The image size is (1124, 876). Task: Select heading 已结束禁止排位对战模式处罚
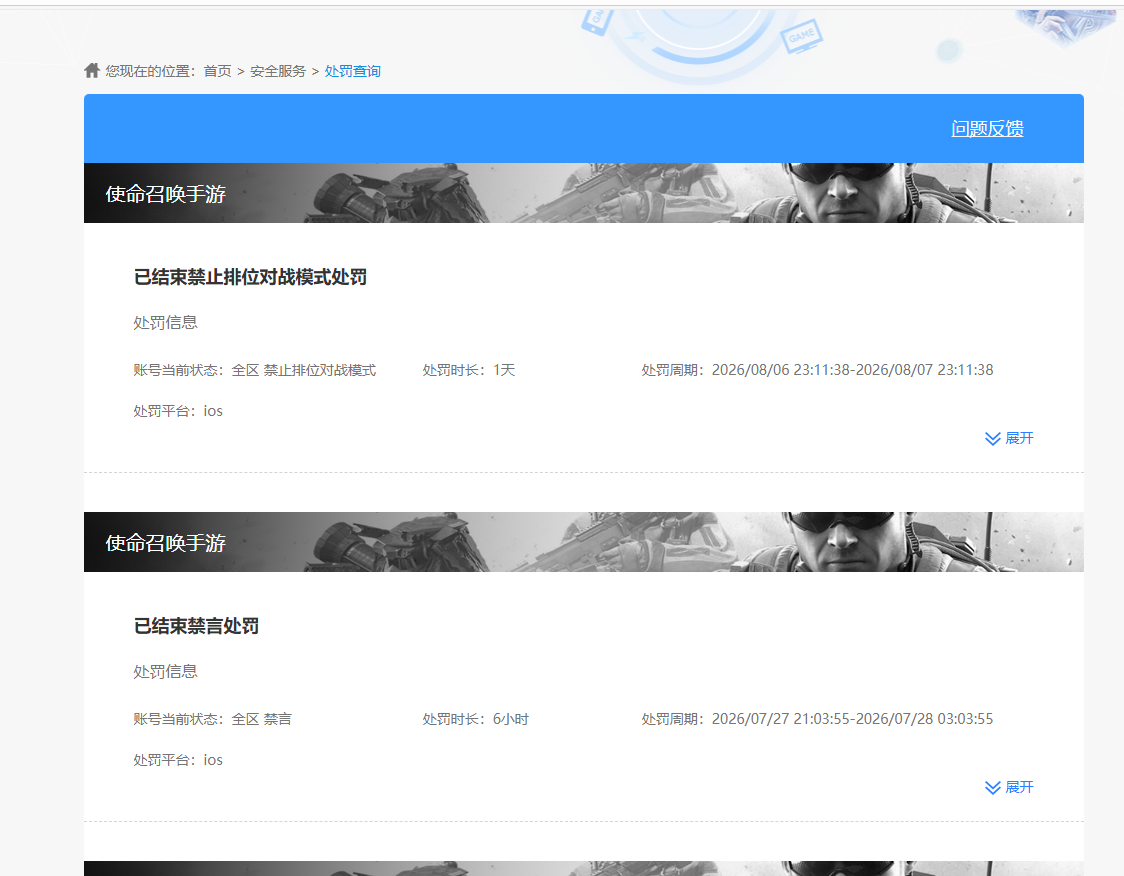tap(250, 277)
